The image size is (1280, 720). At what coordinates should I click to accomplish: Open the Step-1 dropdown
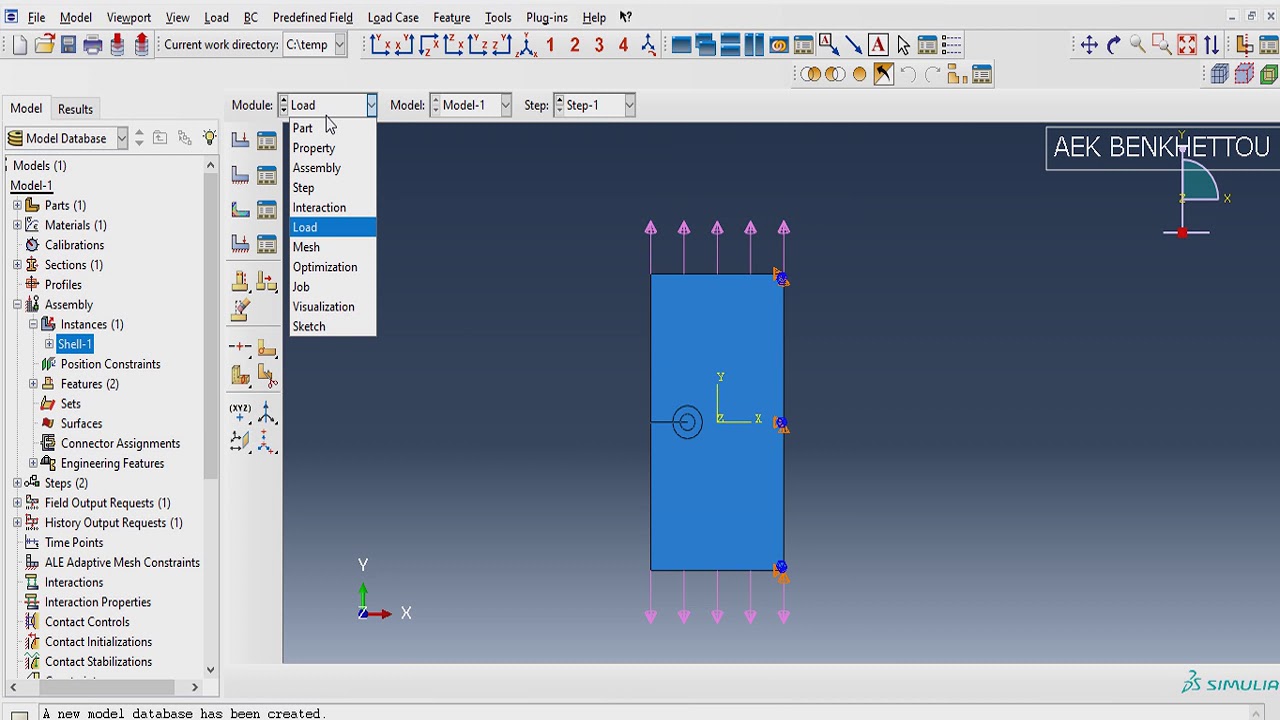[x=629, y=105]
